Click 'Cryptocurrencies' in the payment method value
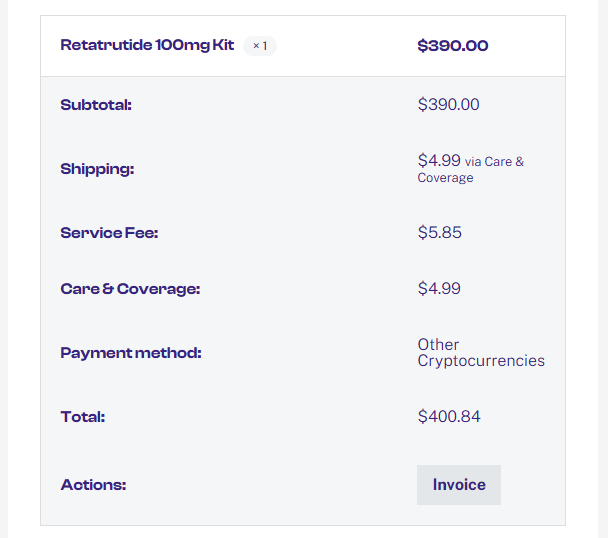Viewport: 608px width, 538px height. (x=481, y=361)
